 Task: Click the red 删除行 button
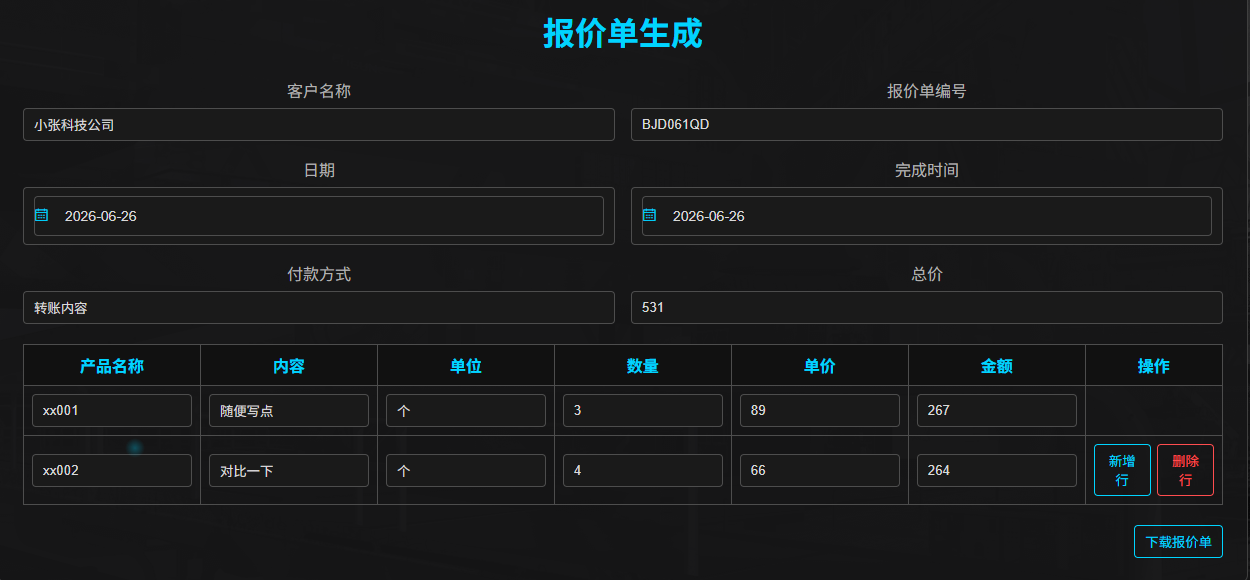pos(1185,470)
